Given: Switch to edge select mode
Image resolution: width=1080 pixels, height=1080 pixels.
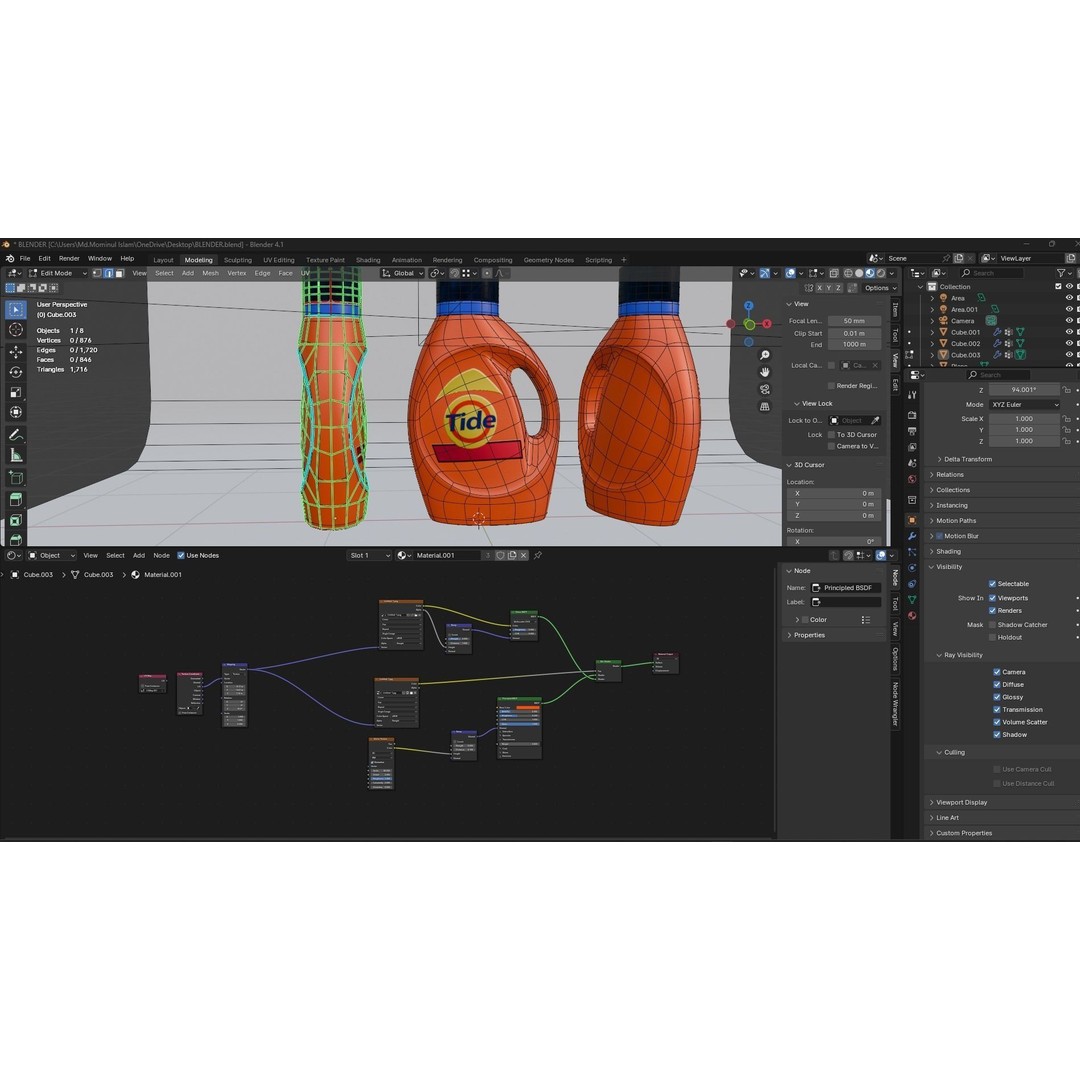Looking at the screenshot, I should point(108,273).
